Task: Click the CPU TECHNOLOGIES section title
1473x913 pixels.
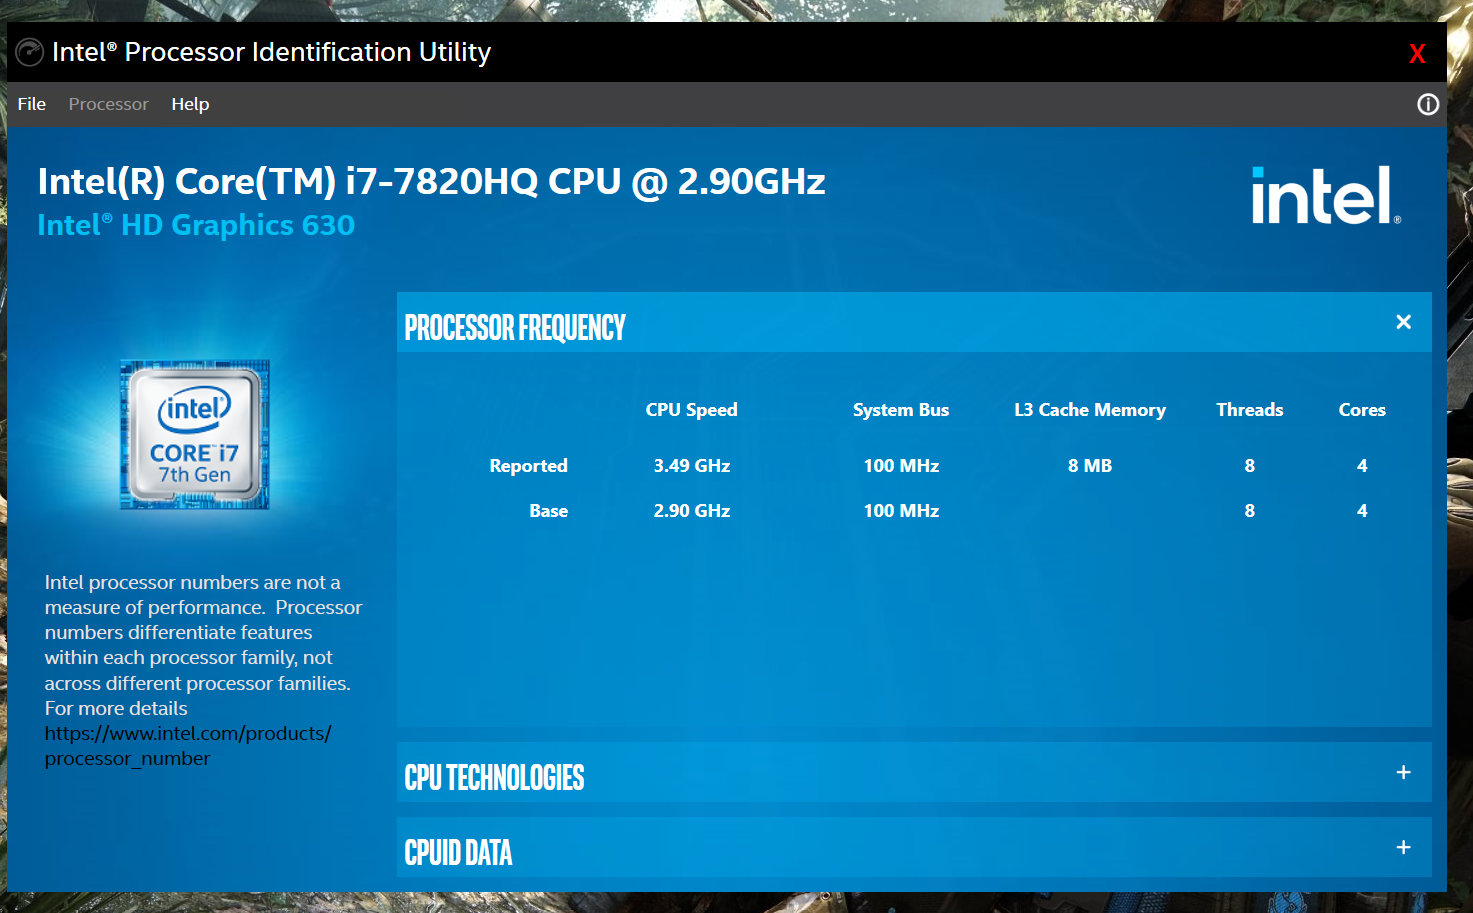Action: (x=494, y=777)
